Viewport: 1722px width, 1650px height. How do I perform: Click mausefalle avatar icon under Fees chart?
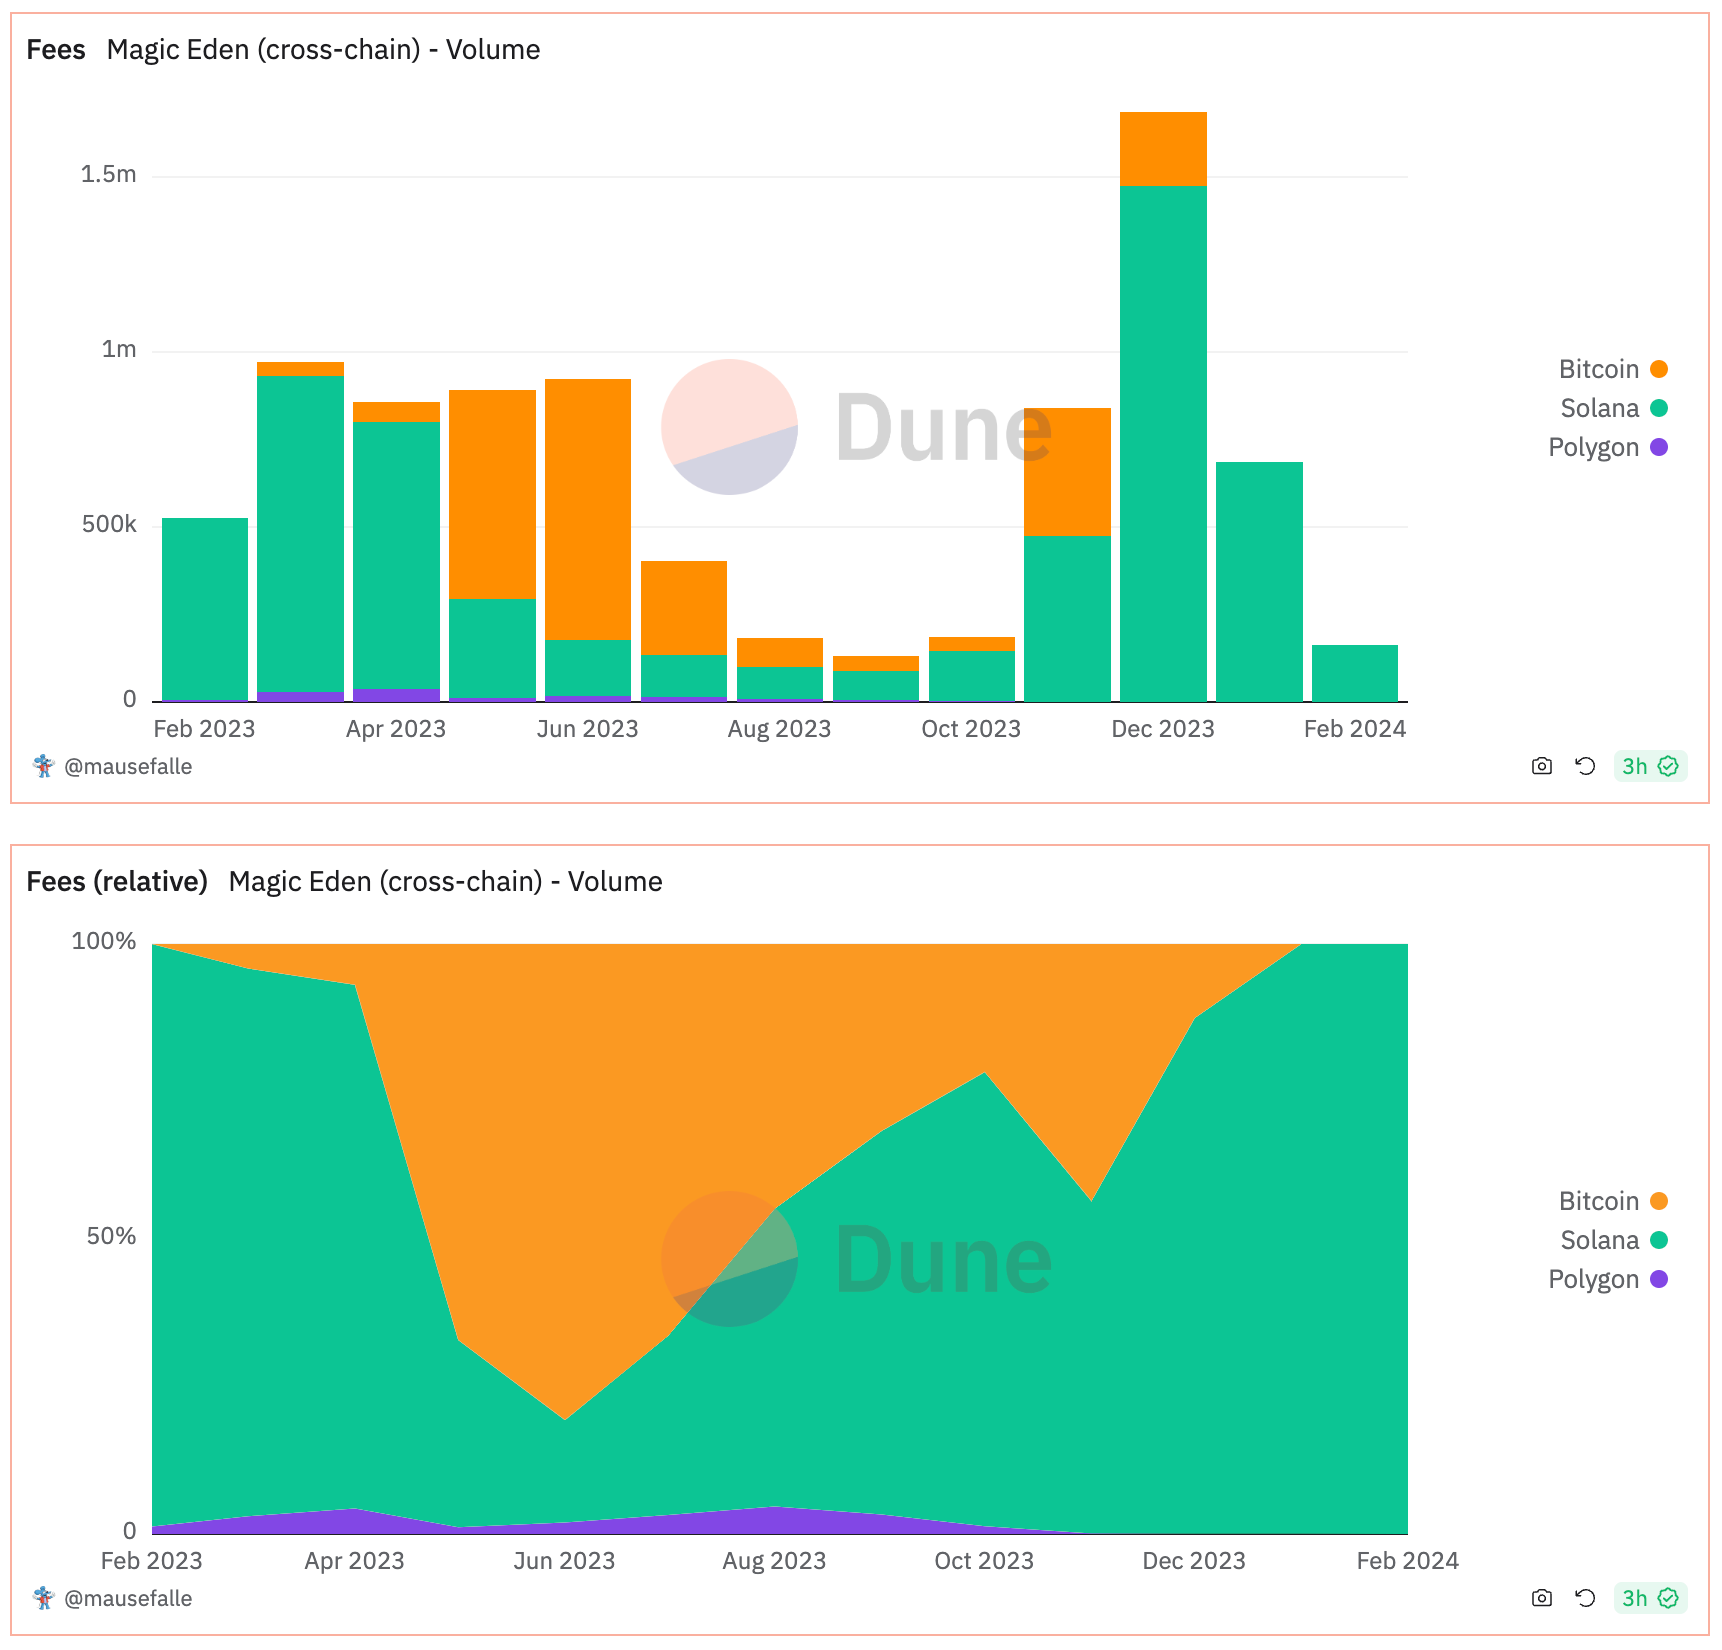click(x=43, y=766)
